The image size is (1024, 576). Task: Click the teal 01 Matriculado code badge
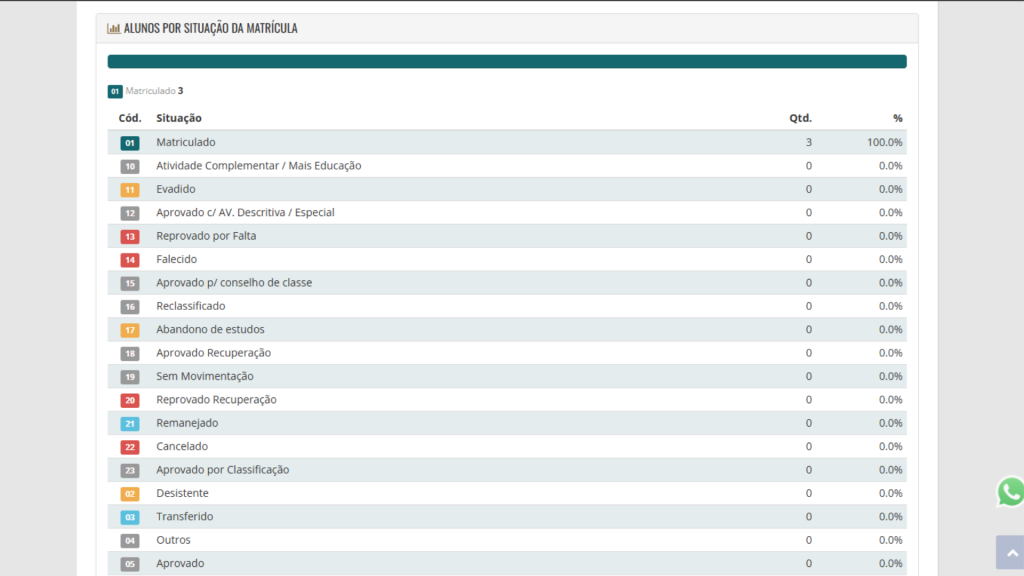(x=130, y=143)
